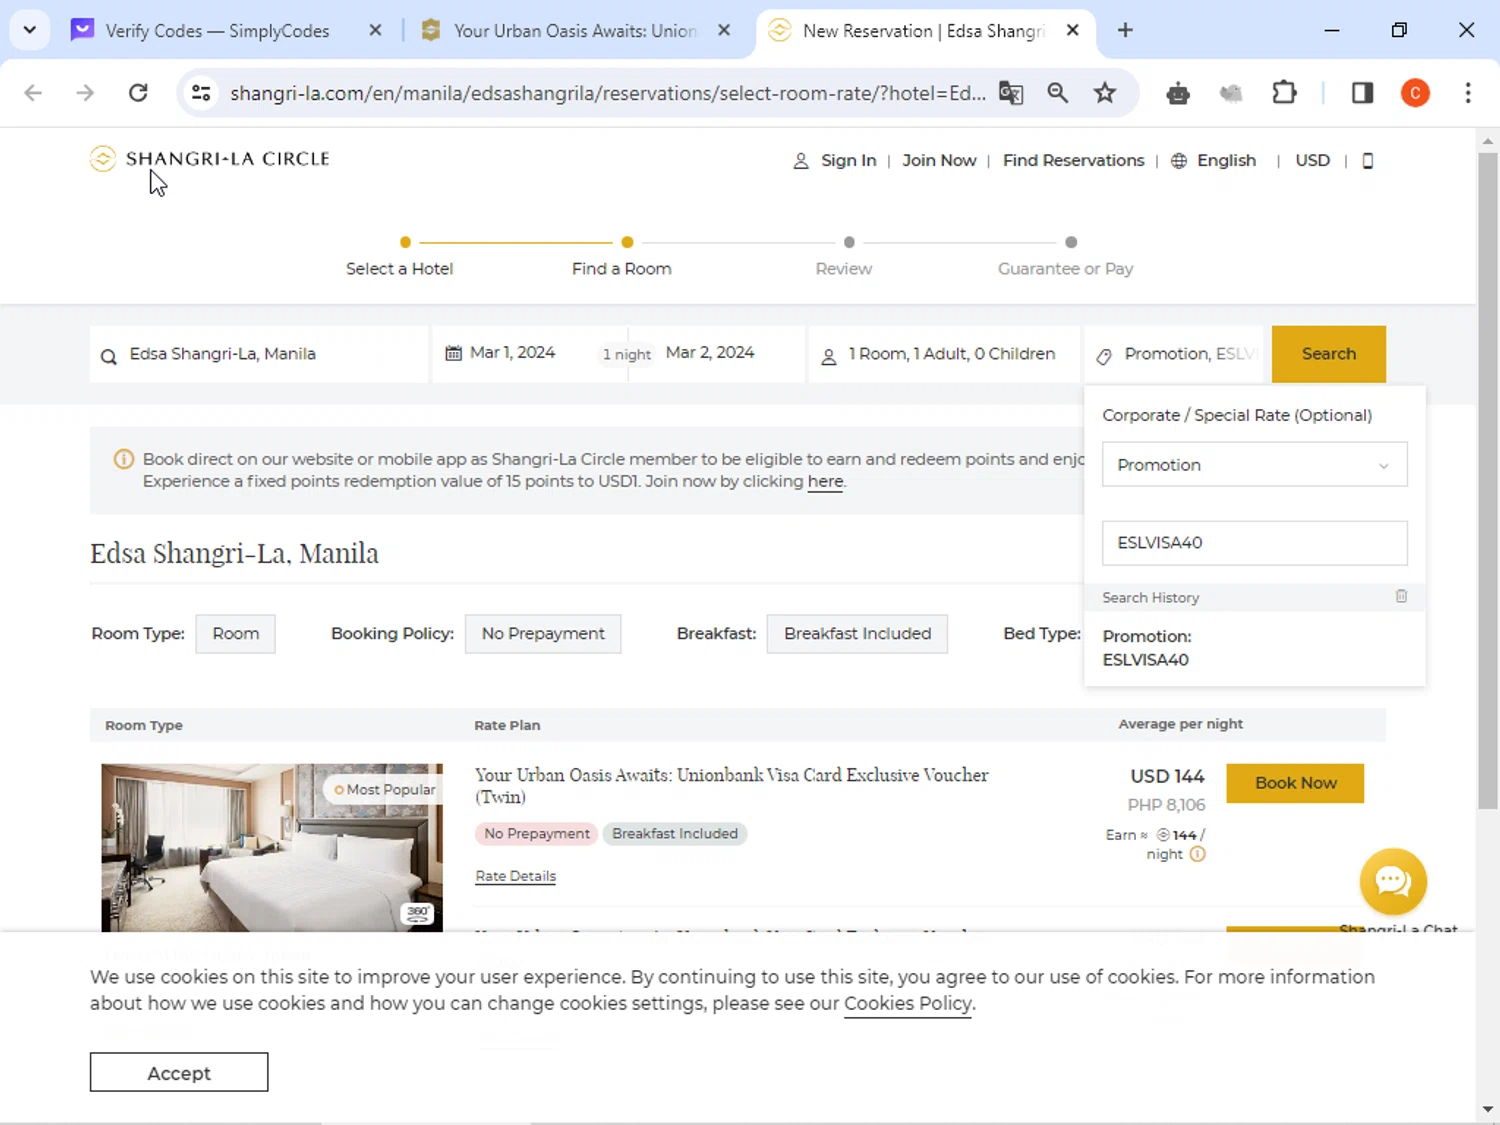The image size is (1500, 1125).
Task: Reload the page
Action: [138, 93]
